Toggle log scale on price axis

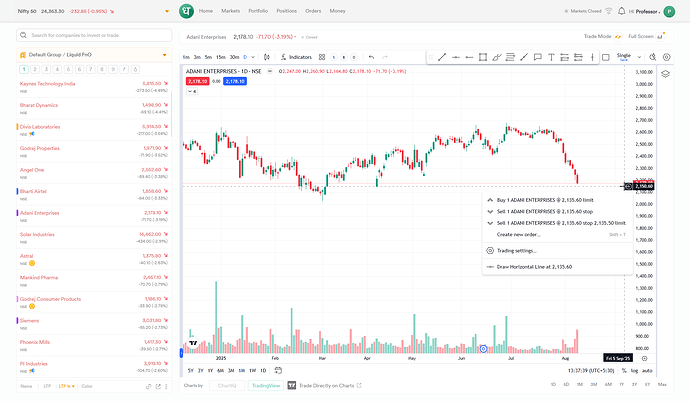pos(634,371)
